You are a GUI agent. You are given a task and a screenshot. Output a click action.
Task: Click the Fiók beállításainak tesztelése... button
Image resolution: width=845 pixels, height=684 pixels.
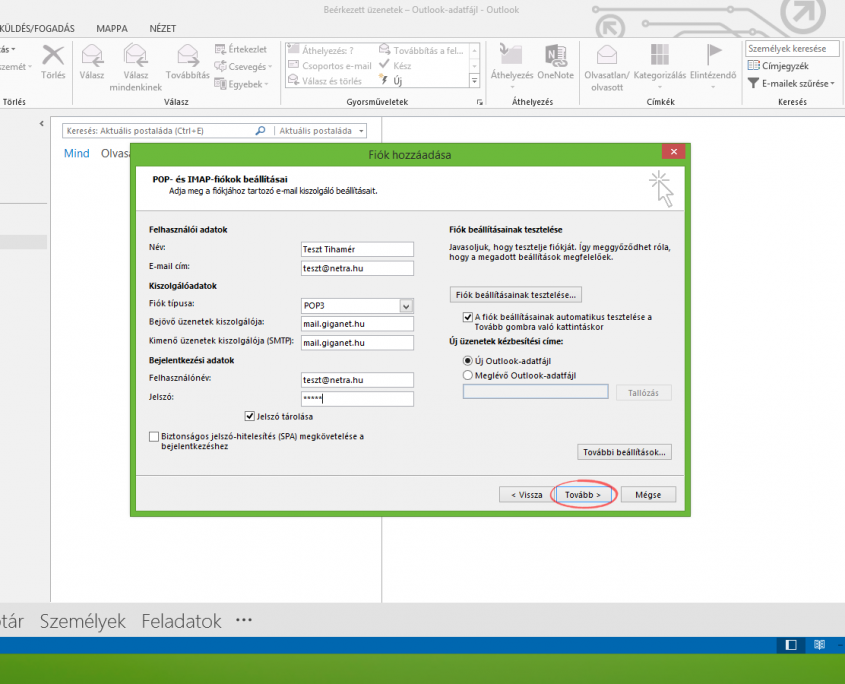pos(517,295)
